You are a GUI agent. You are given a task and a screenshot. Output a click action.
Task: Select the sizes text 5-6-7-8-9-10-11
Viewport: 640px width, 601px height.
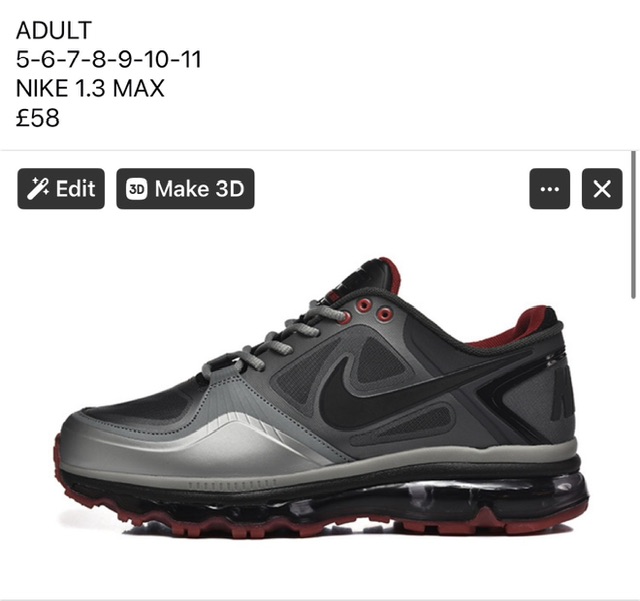pyautogui.click(x=109, y=59)
